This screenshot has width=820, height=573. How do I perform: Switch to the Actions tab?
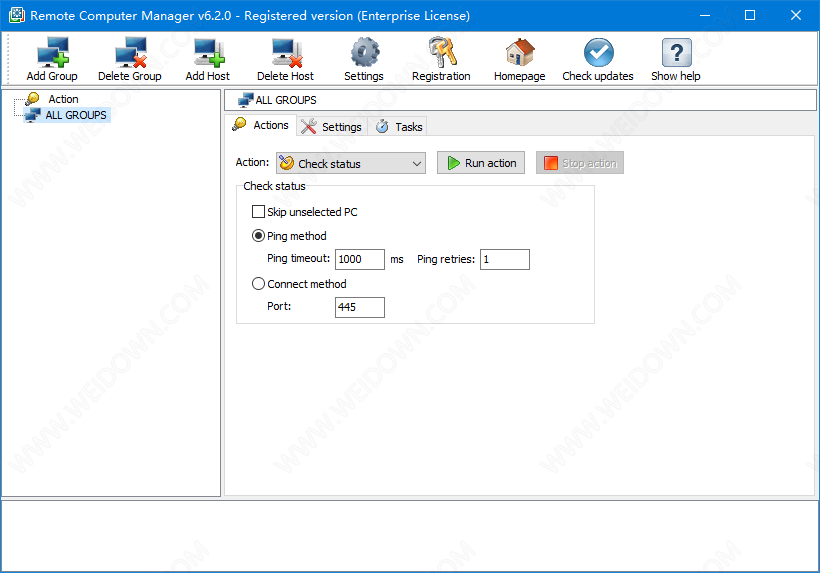[261, 125]
